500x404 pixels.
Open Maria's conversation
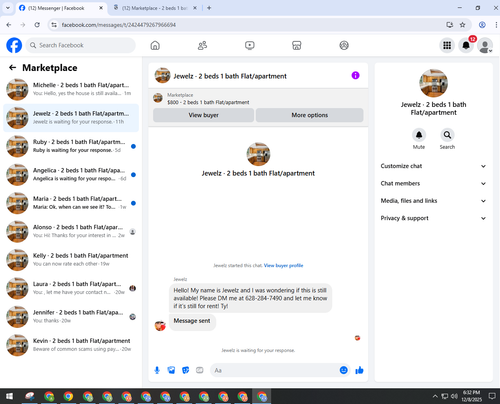pyautogui.click(x=71, y=203)
